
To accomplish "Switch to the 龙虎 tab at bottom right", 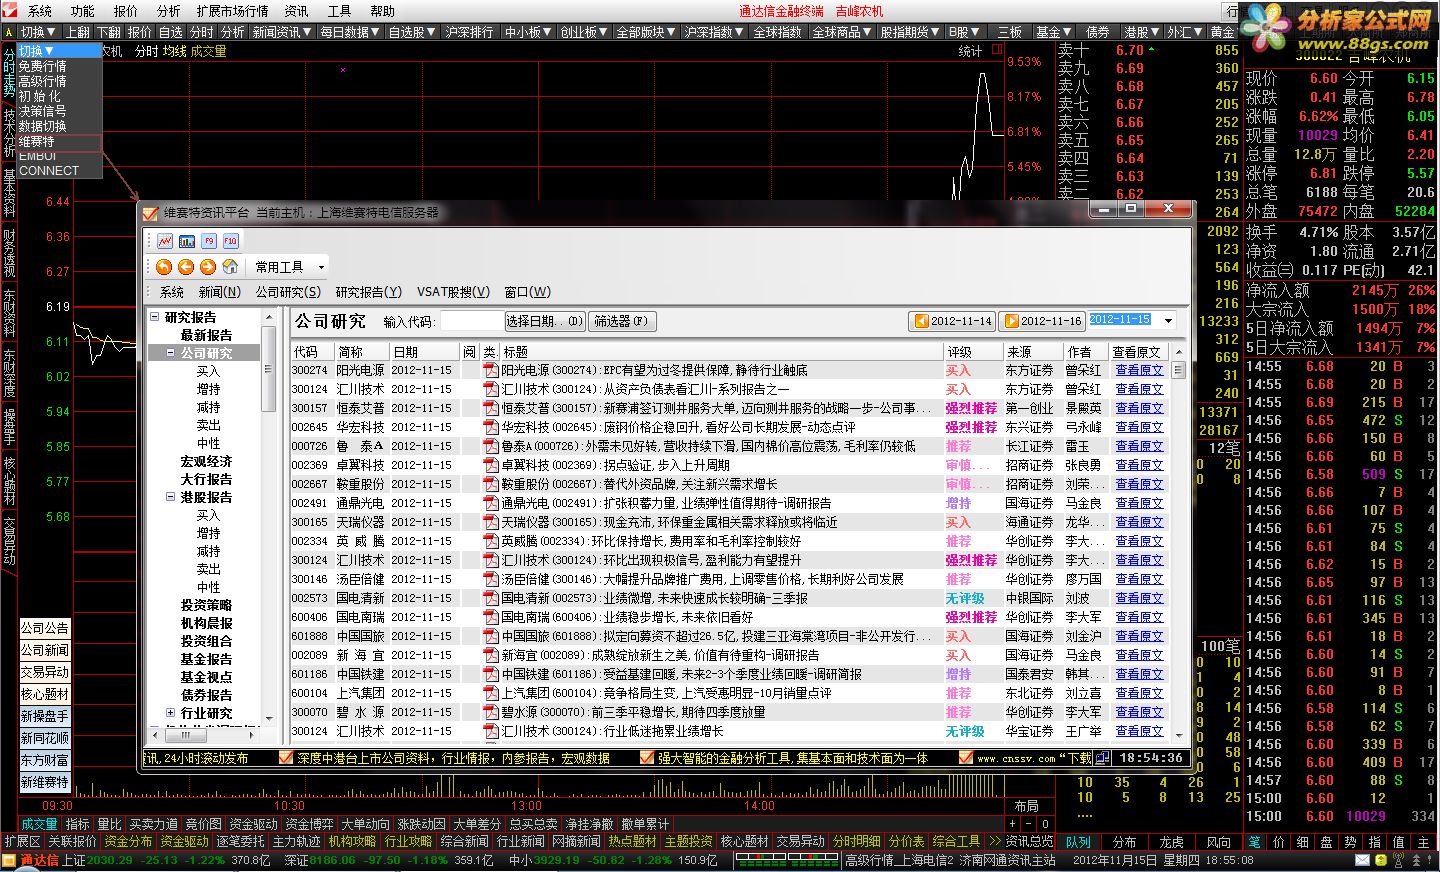I will click(1171, 842).
